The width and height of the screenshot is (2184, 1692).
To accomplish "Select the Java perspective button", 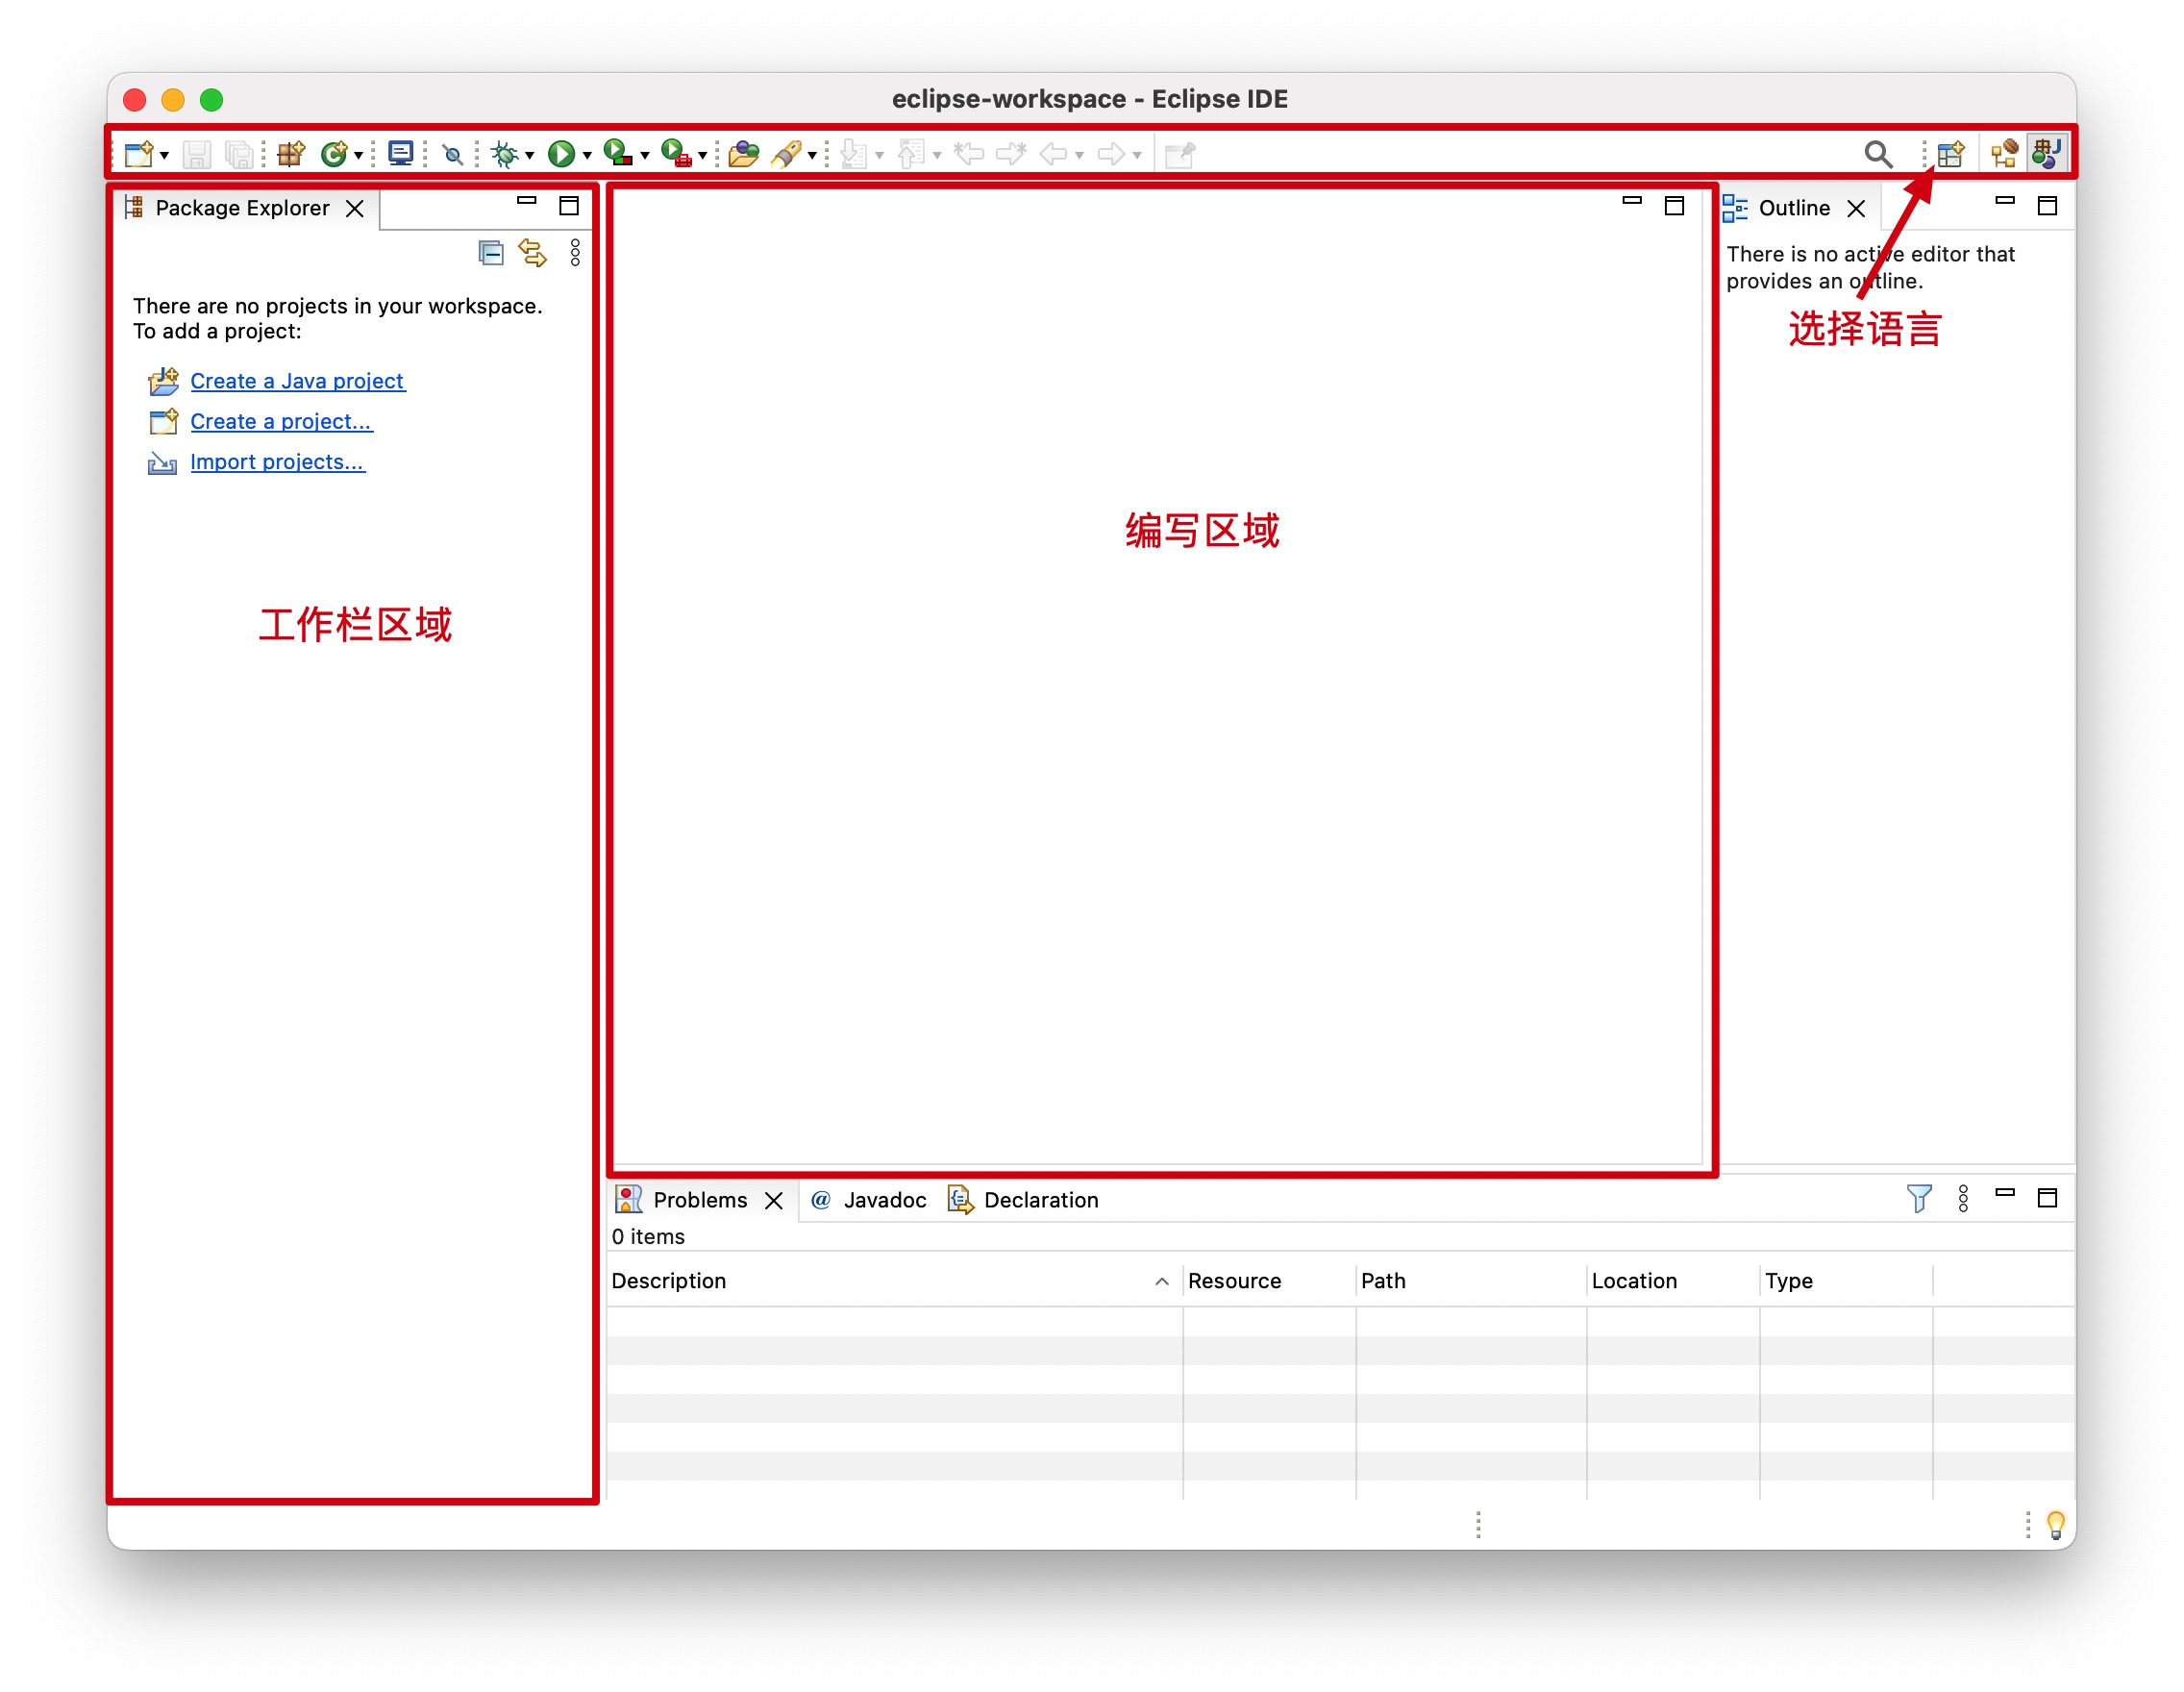I will tap(2047, 154).
